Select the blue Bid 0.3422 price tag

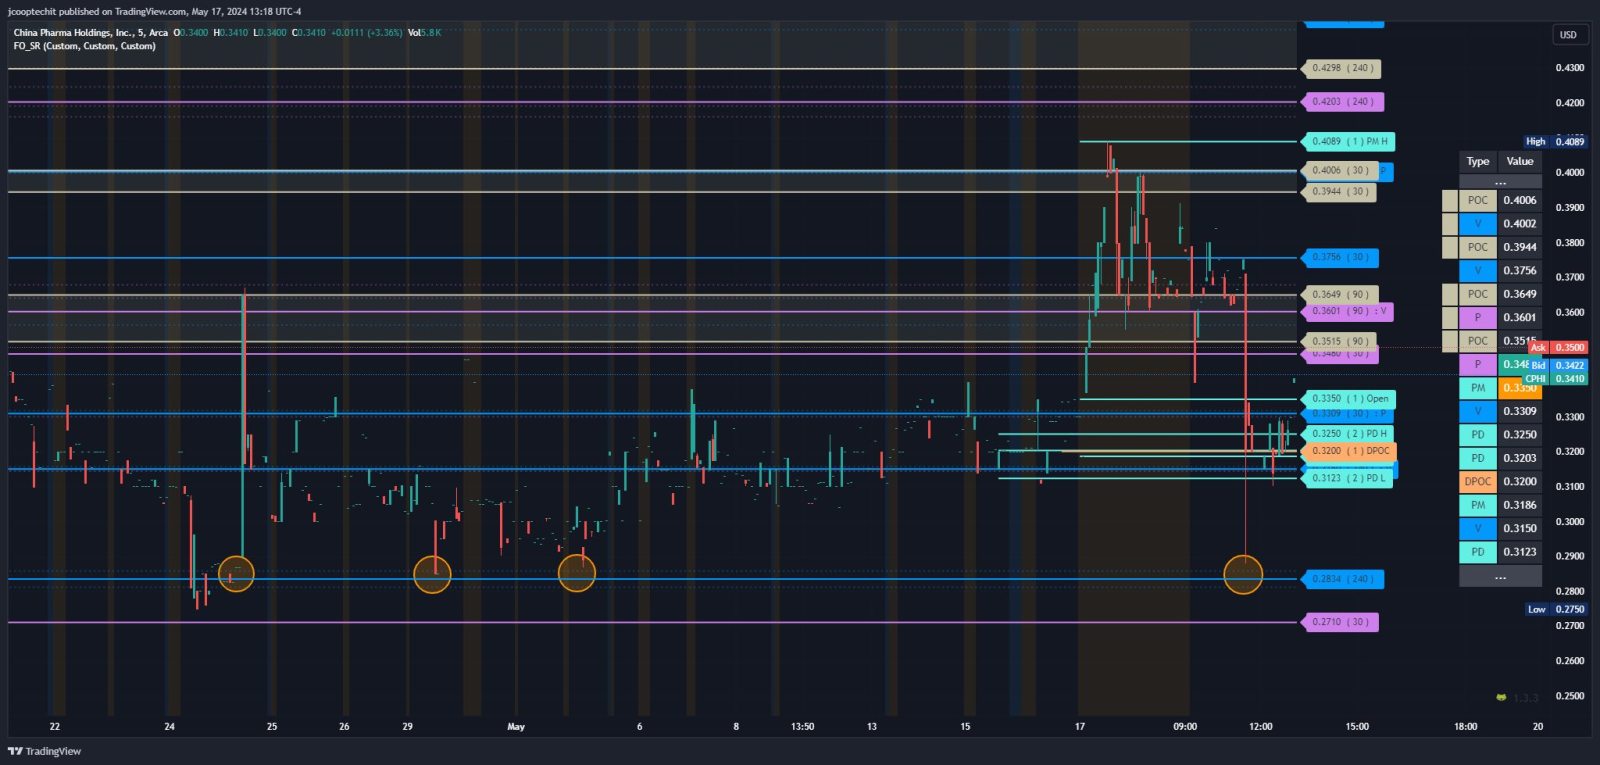coord(1556,366)
